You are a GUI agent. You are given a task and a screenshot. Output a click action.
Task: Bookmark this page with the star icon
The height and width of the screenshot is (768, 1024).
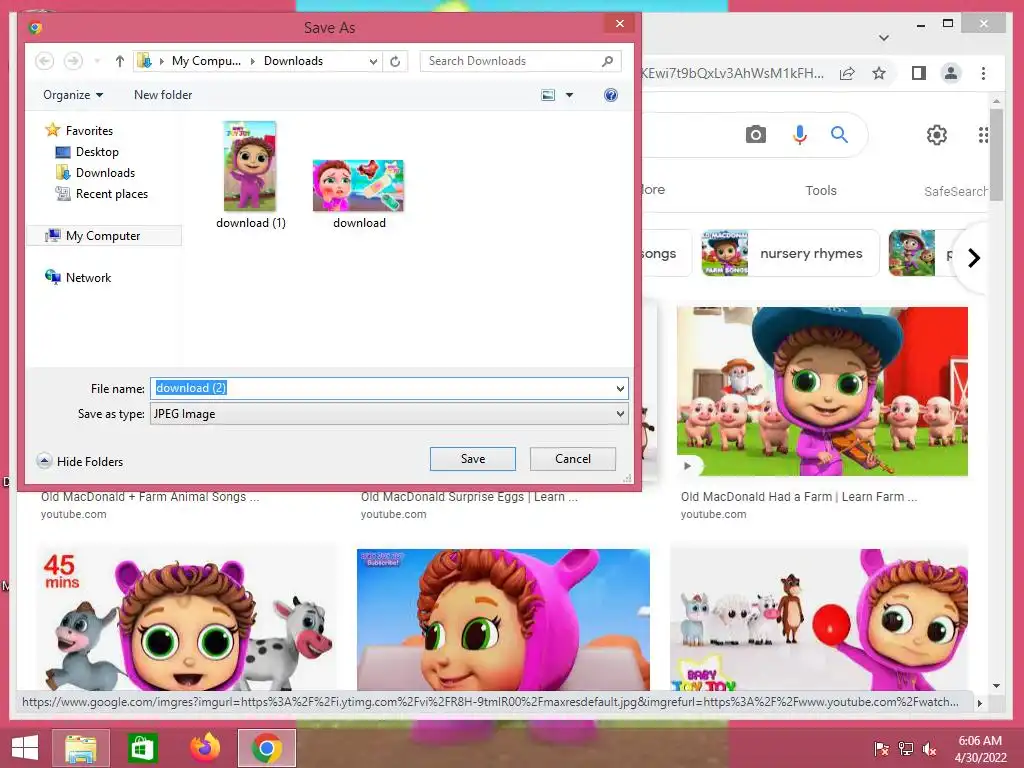pos(879,73)
